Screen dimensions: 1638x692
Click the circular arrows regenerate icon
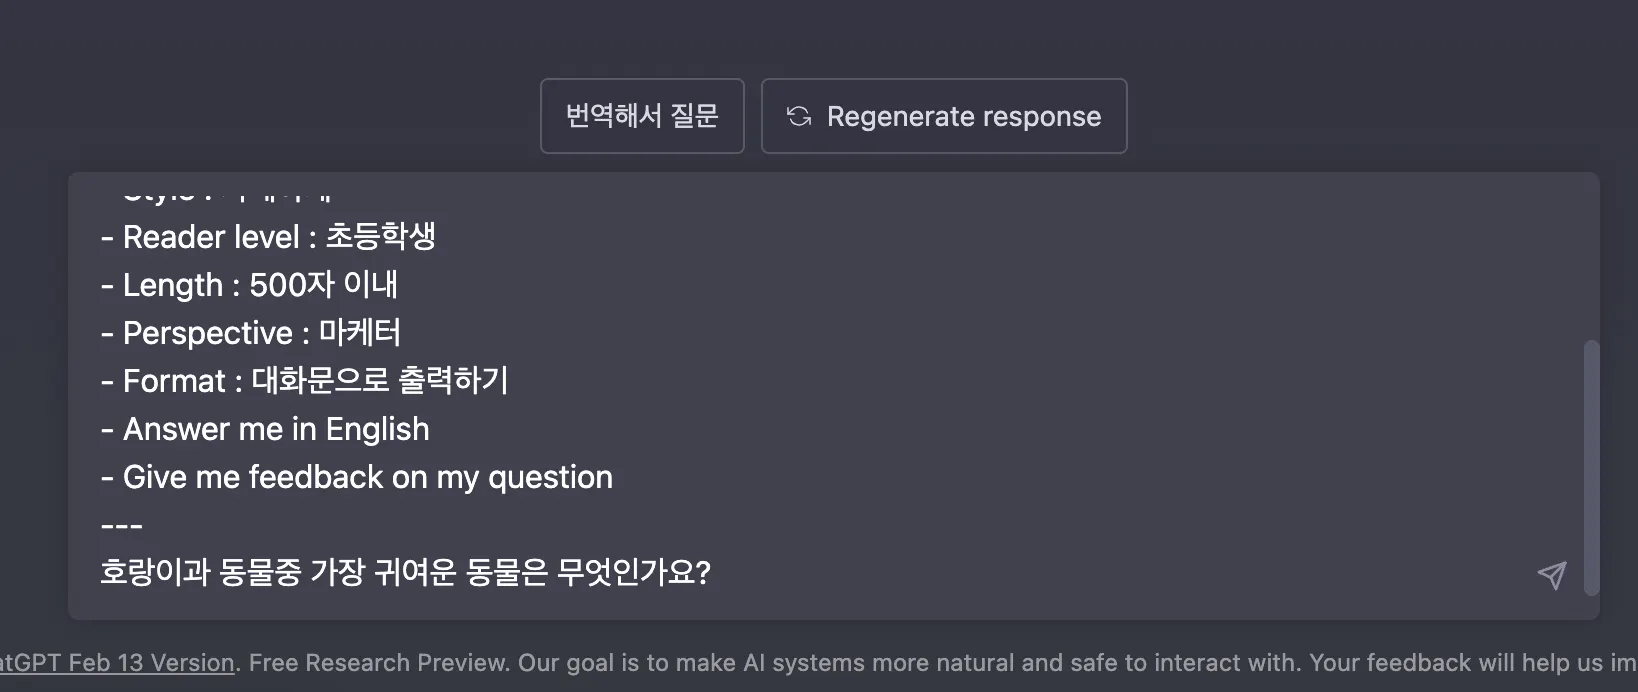pyautogui.click(x=798, y=117)
